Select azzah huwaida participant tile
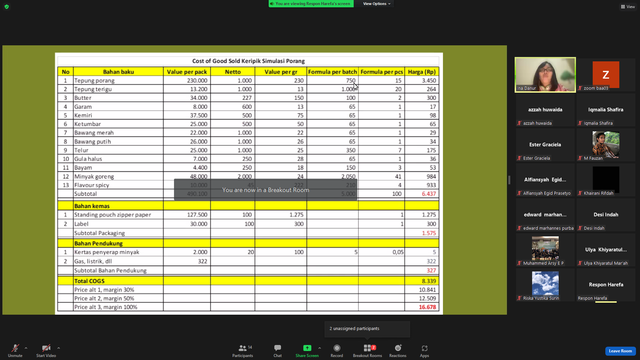640x360 pixels. click(545, 110)
